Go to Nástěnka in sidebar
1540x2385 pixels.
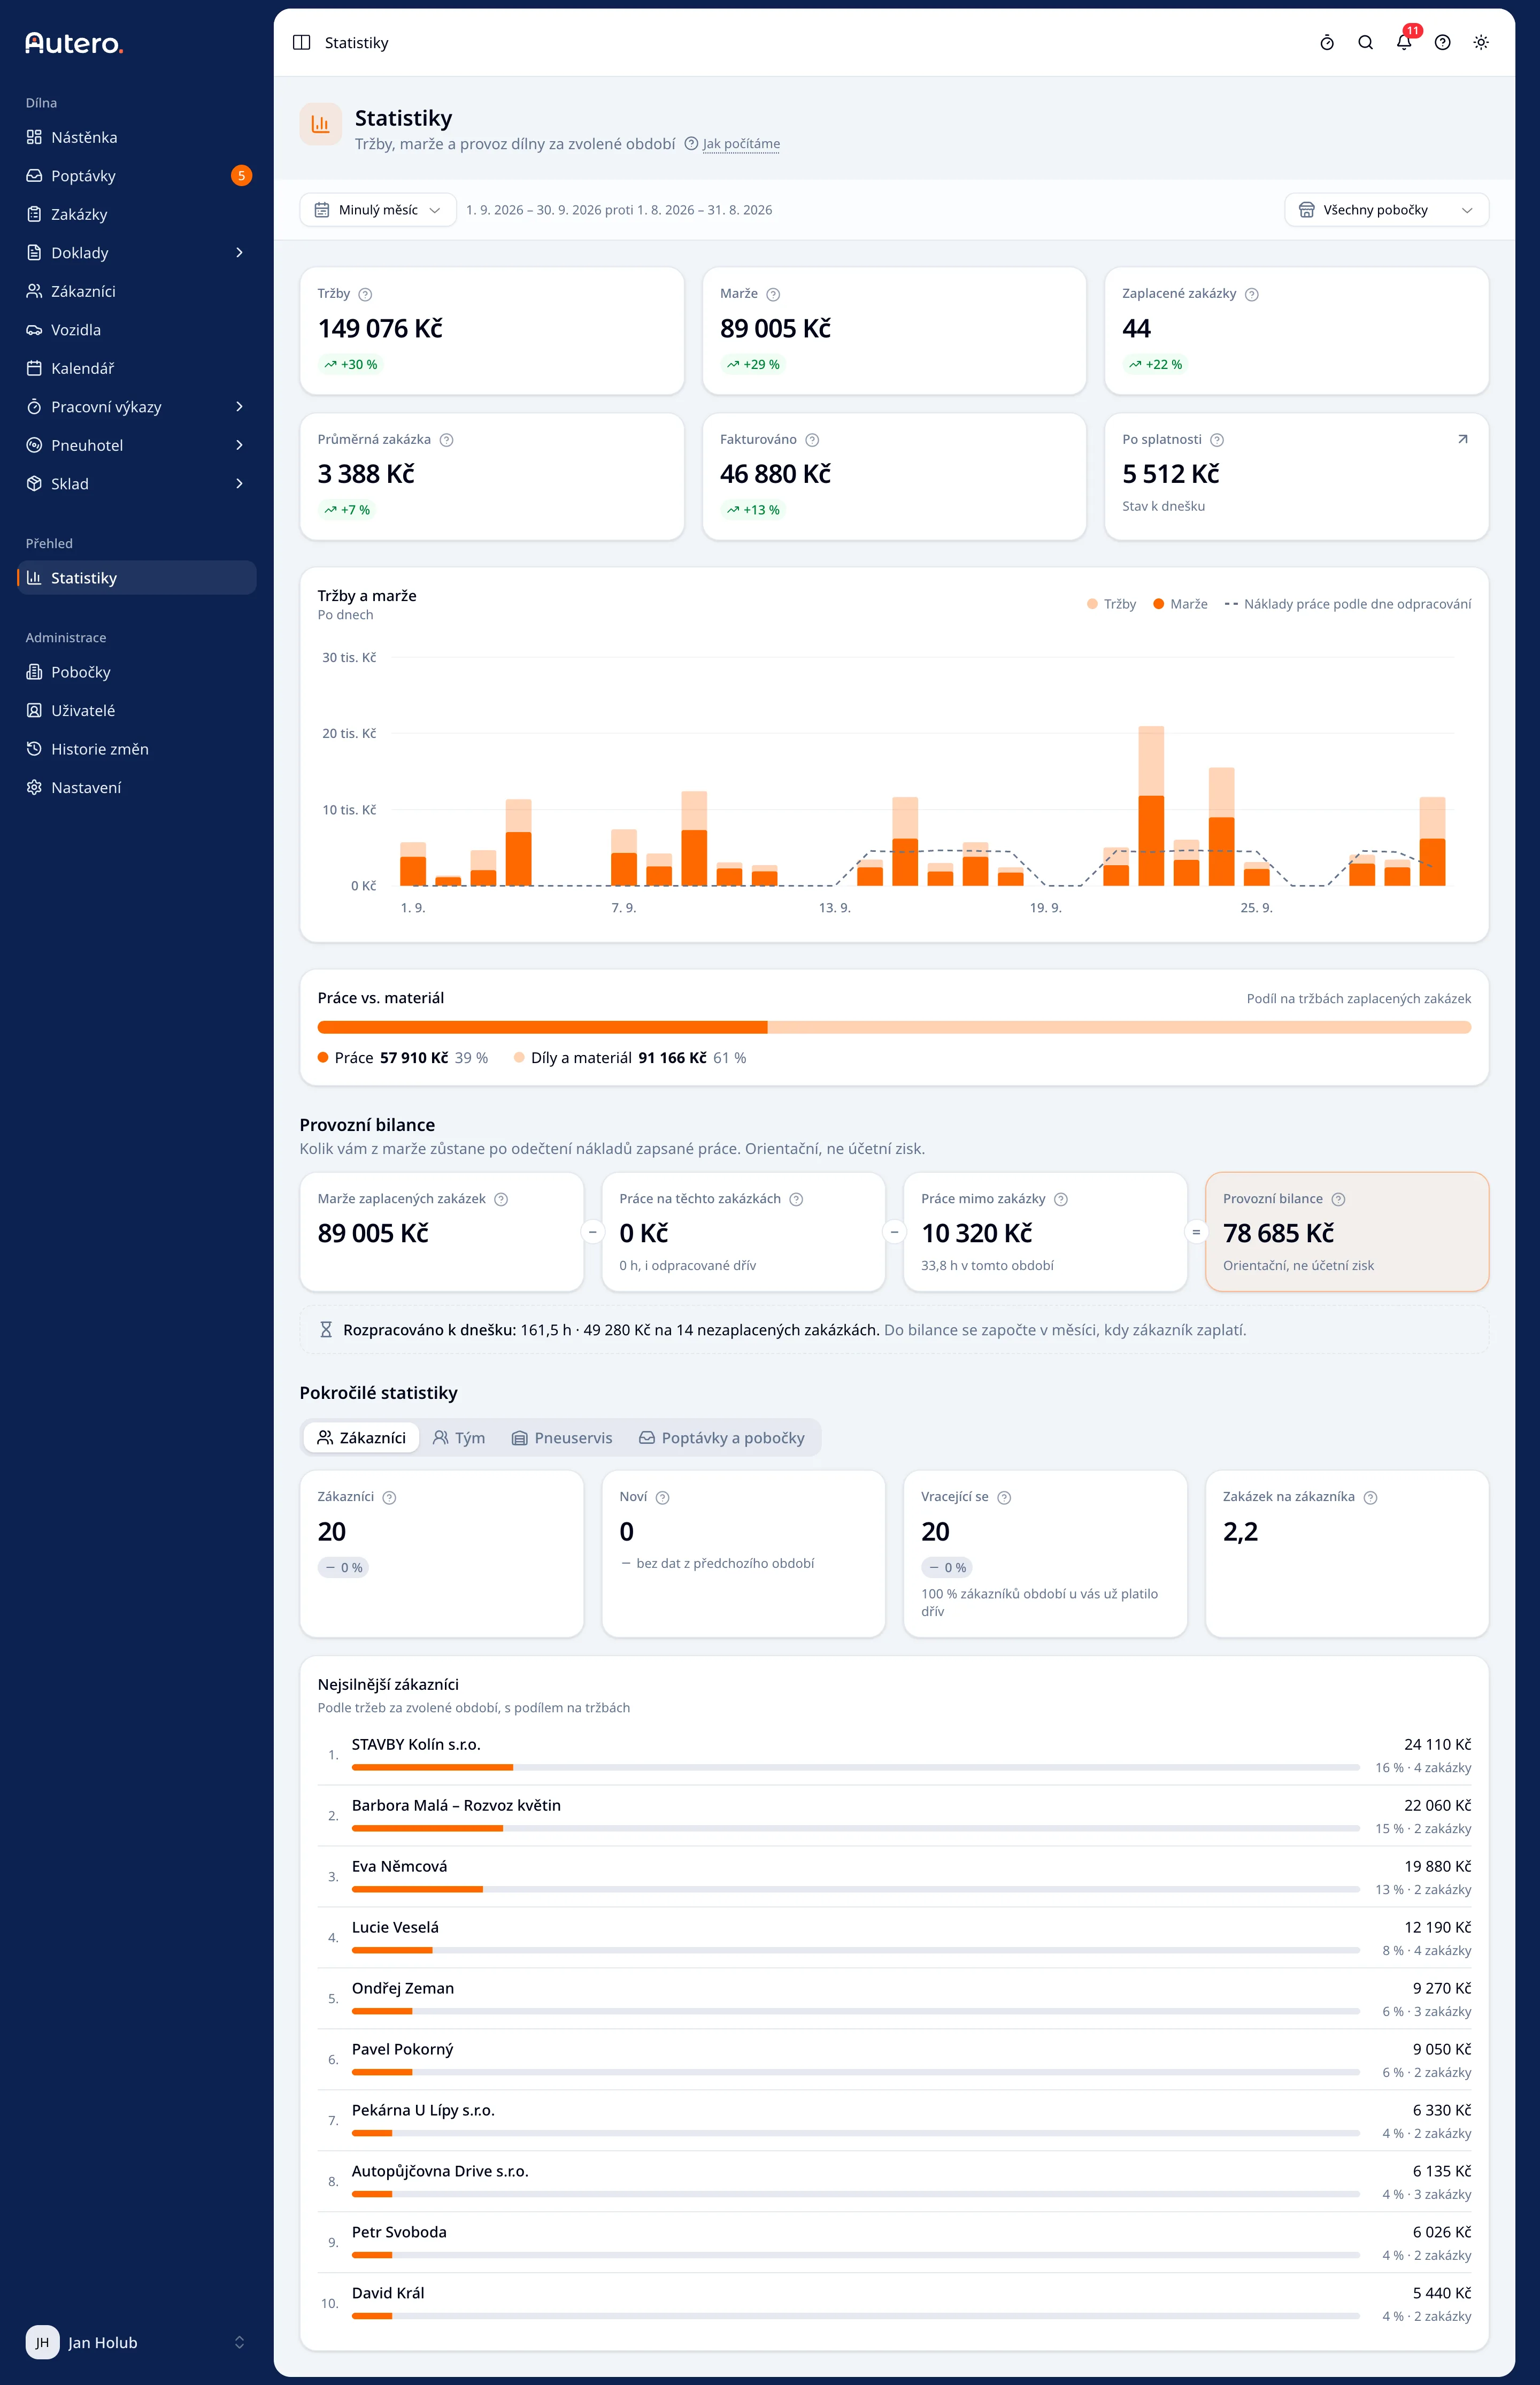tap(137, 137)
